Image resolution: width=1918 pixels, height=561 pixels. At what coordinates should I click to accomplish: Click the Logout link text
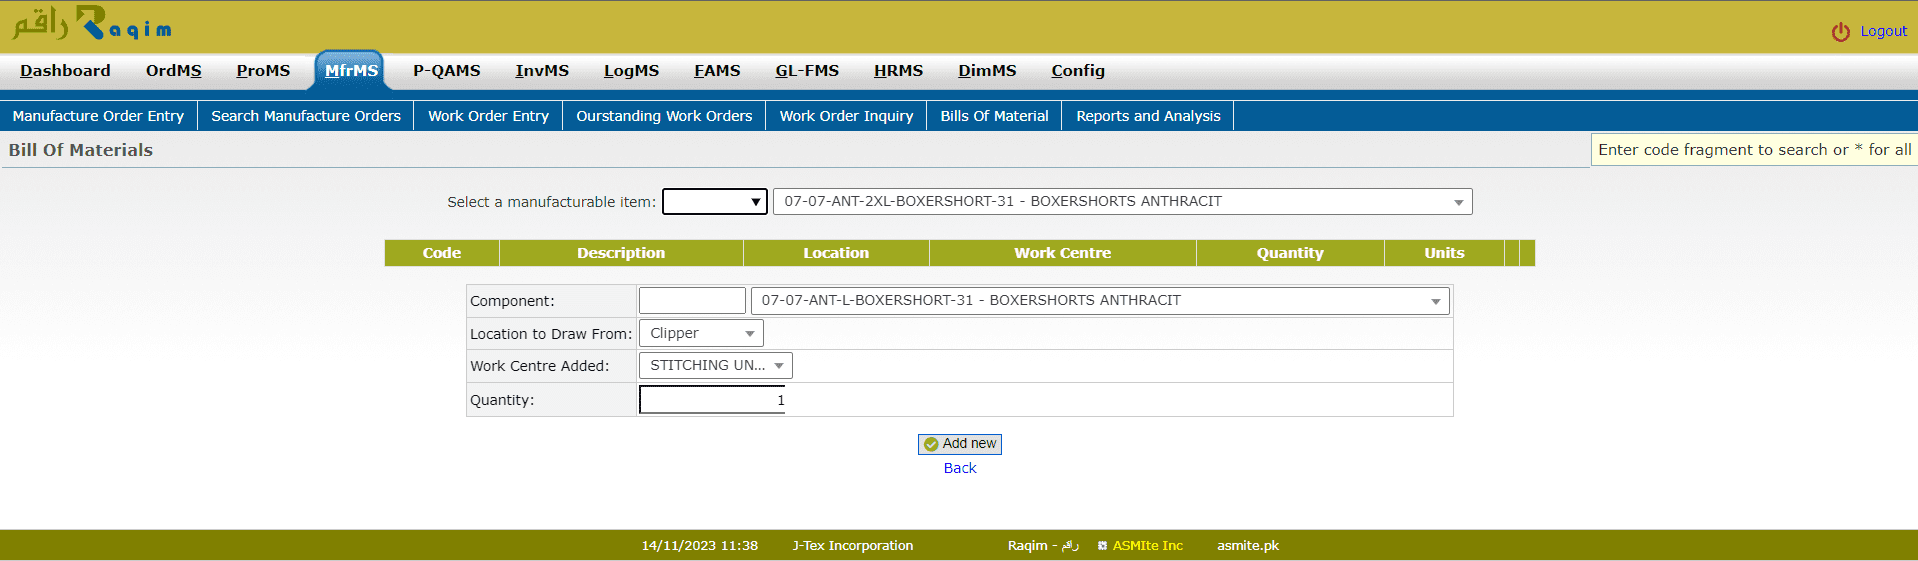(1883, 32)
